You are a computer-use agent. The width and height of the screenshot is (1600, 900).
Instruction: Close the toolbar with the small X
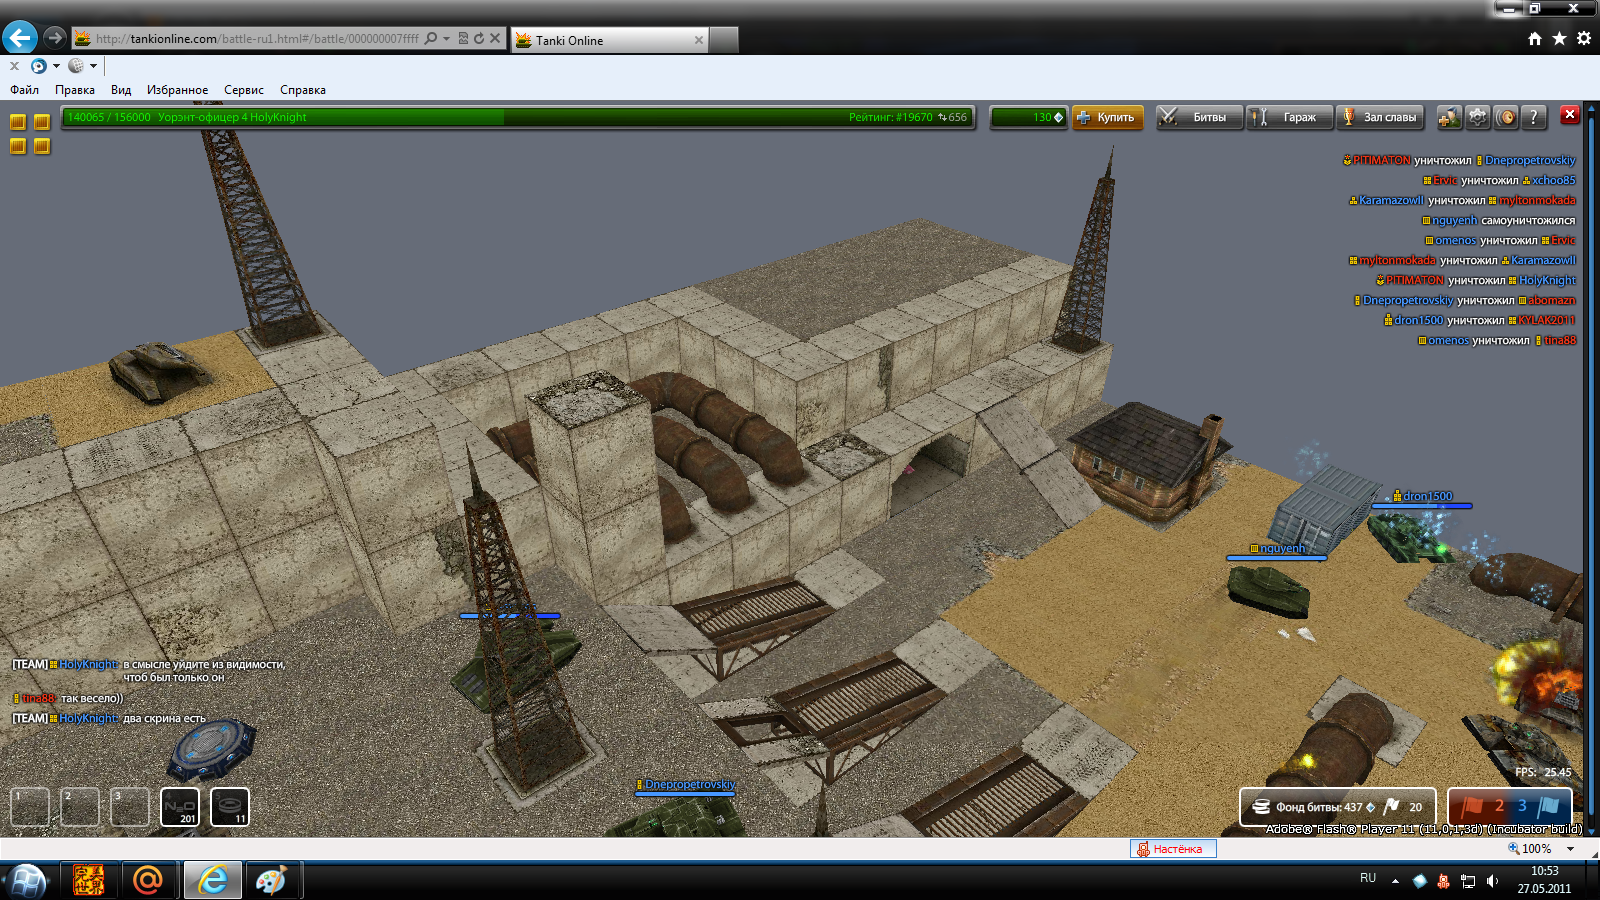point(14,66)
